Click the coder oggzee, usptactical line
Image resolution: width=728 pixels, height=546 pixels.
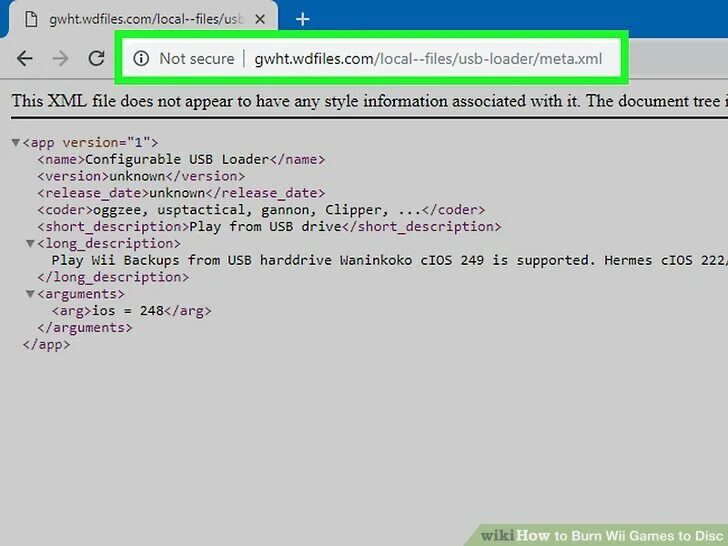coord(261,210)
